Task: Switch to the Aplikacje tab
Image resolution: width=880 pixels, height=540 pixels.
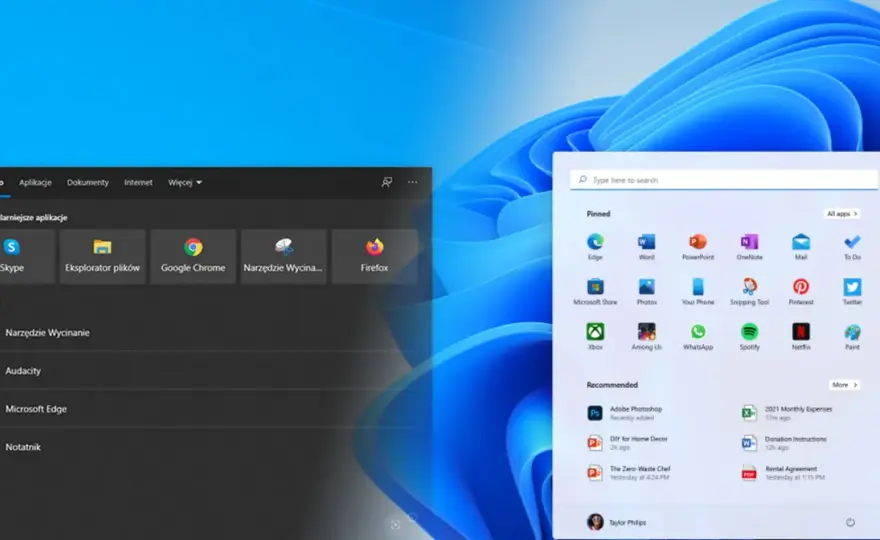Action: click(x=35, y=182)
